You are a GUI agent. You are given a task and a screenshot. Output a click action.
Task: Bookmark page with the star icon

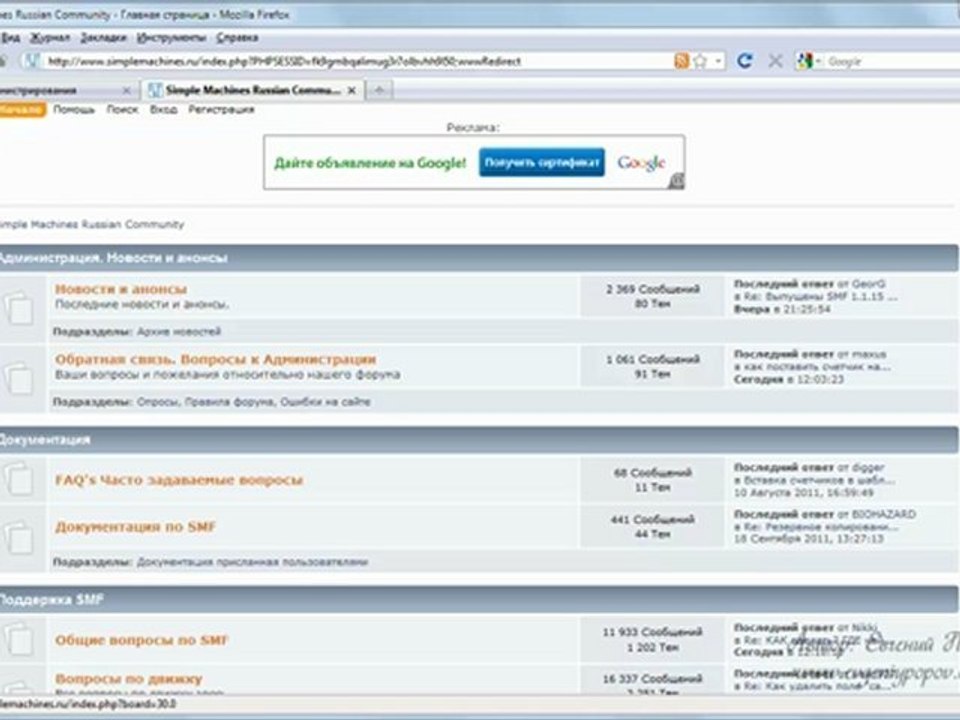[700, 61]
